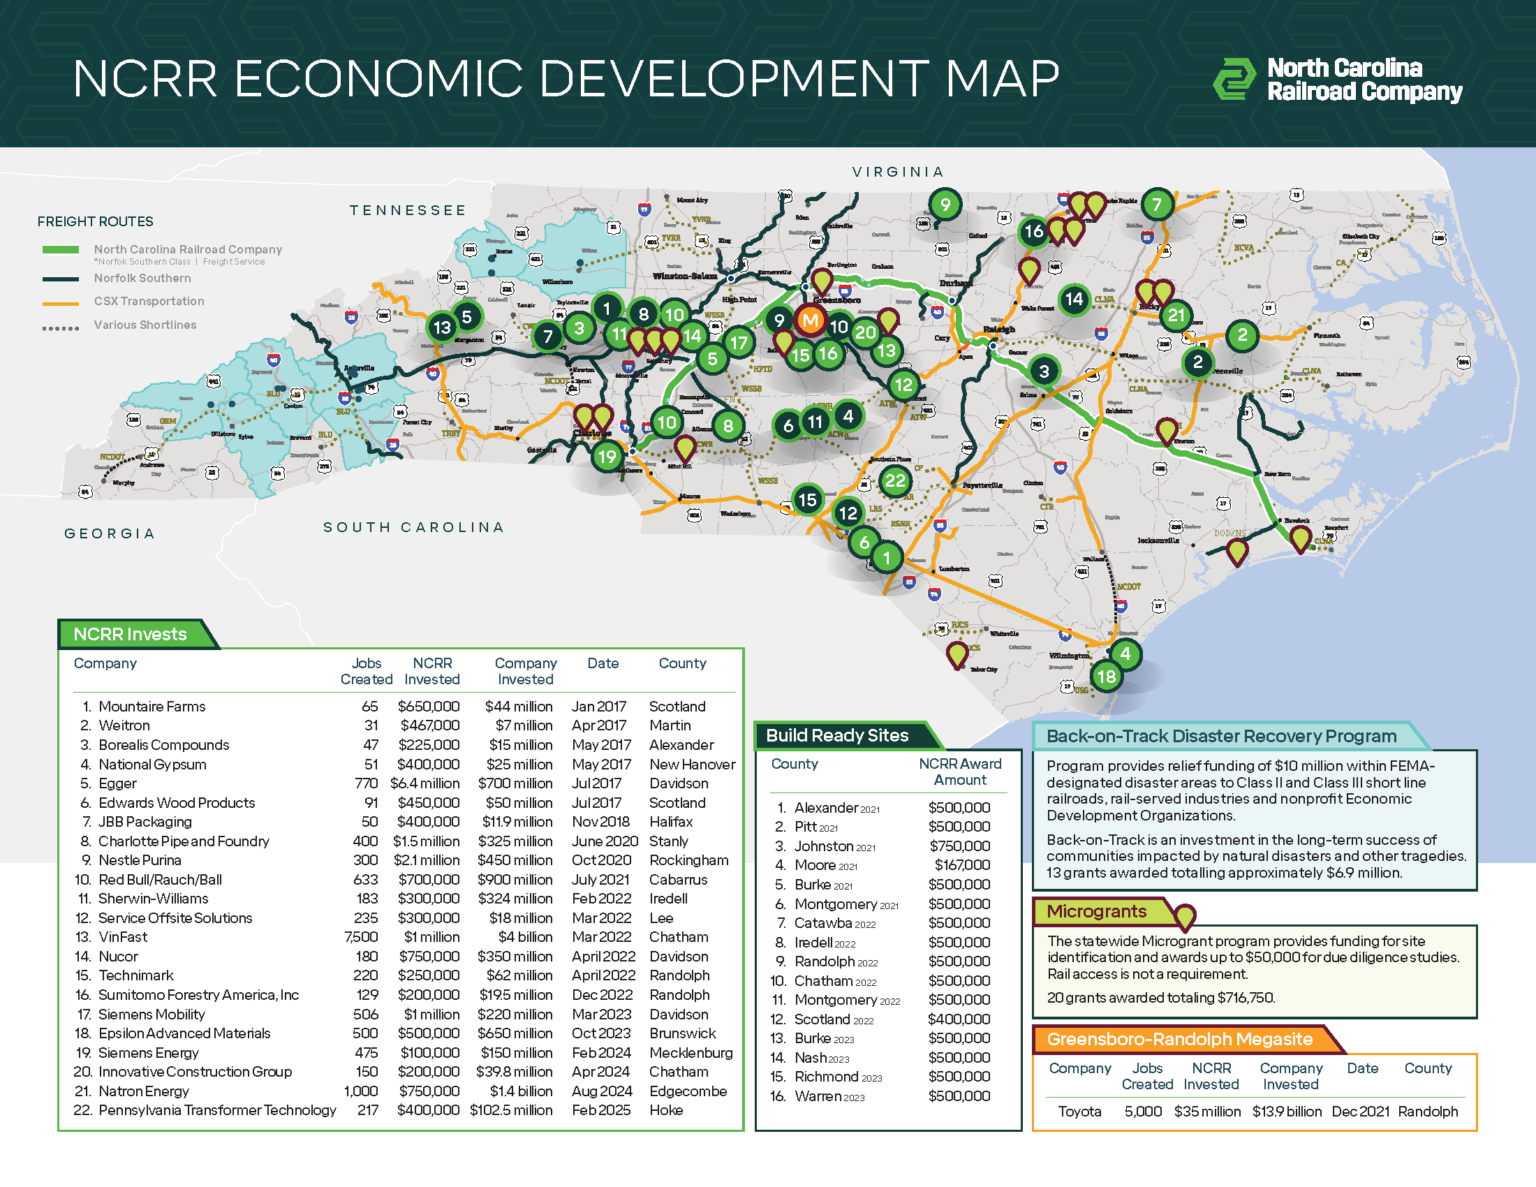
Task: Click the North Carolina Railroad Company logo
Action: coord(1337,80)
